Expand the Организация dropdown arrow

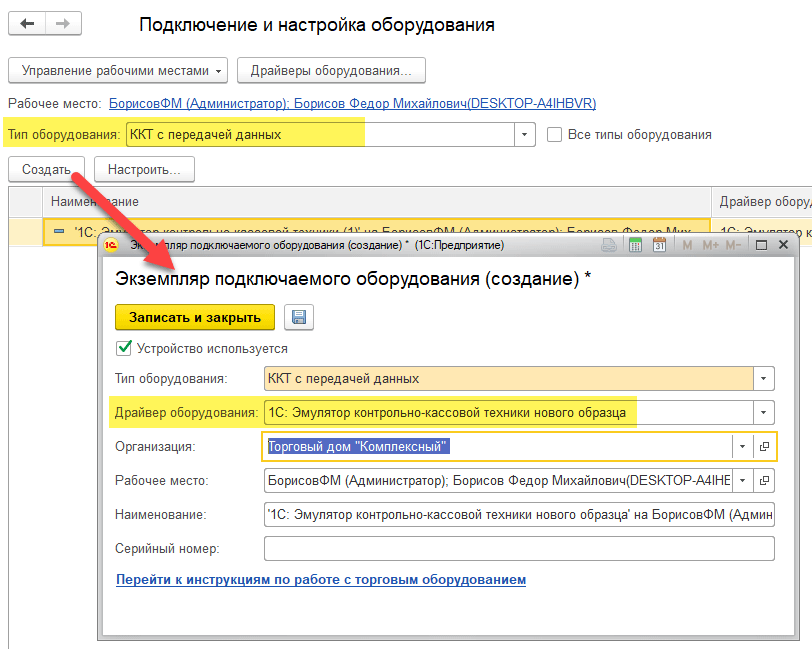click(743, 447)
